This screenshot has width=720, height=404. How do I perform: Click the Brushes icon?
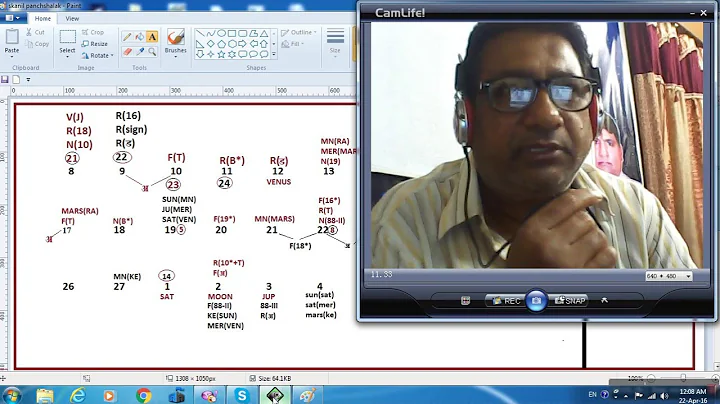[175, 37]
